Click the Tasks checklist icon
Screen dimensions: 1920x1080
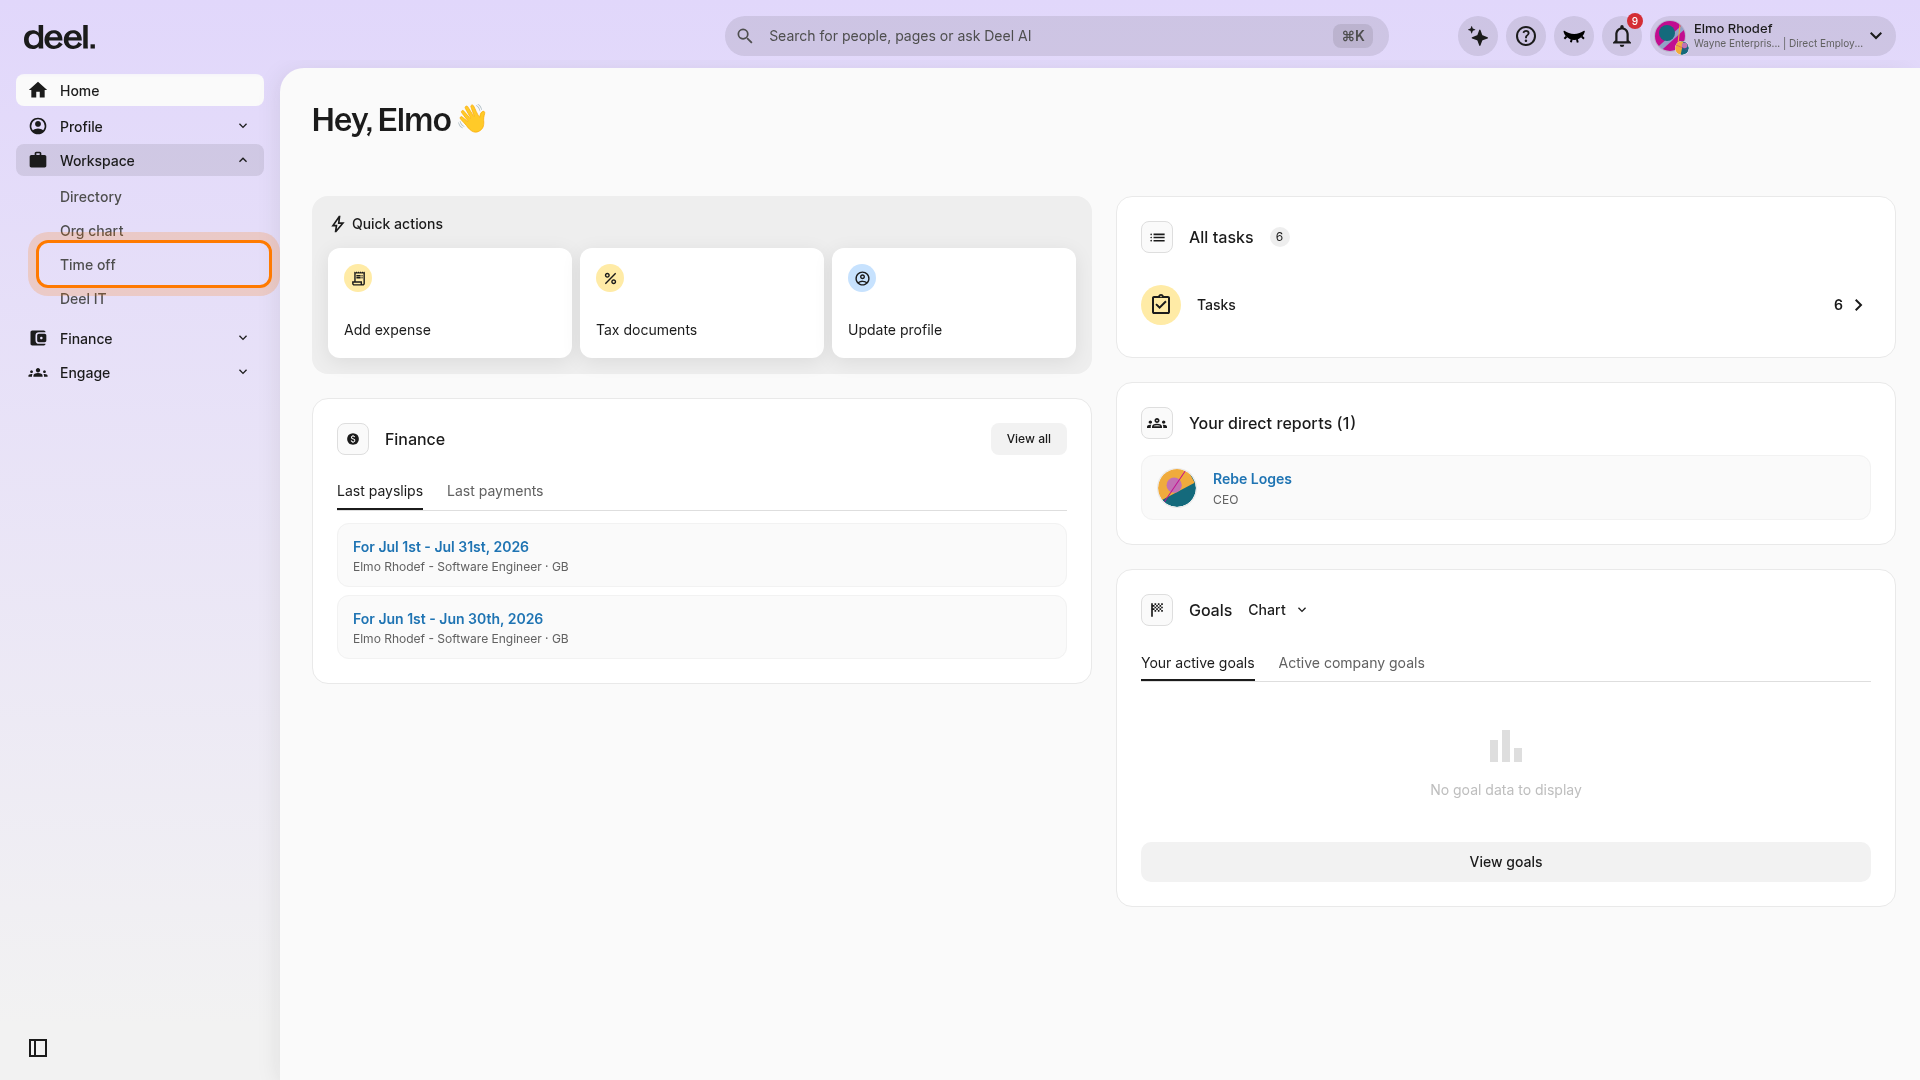coord(1161,305)
